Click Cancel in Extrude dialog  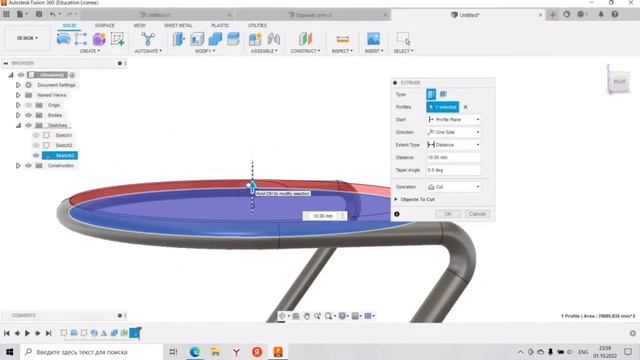[x=477, y=214]
